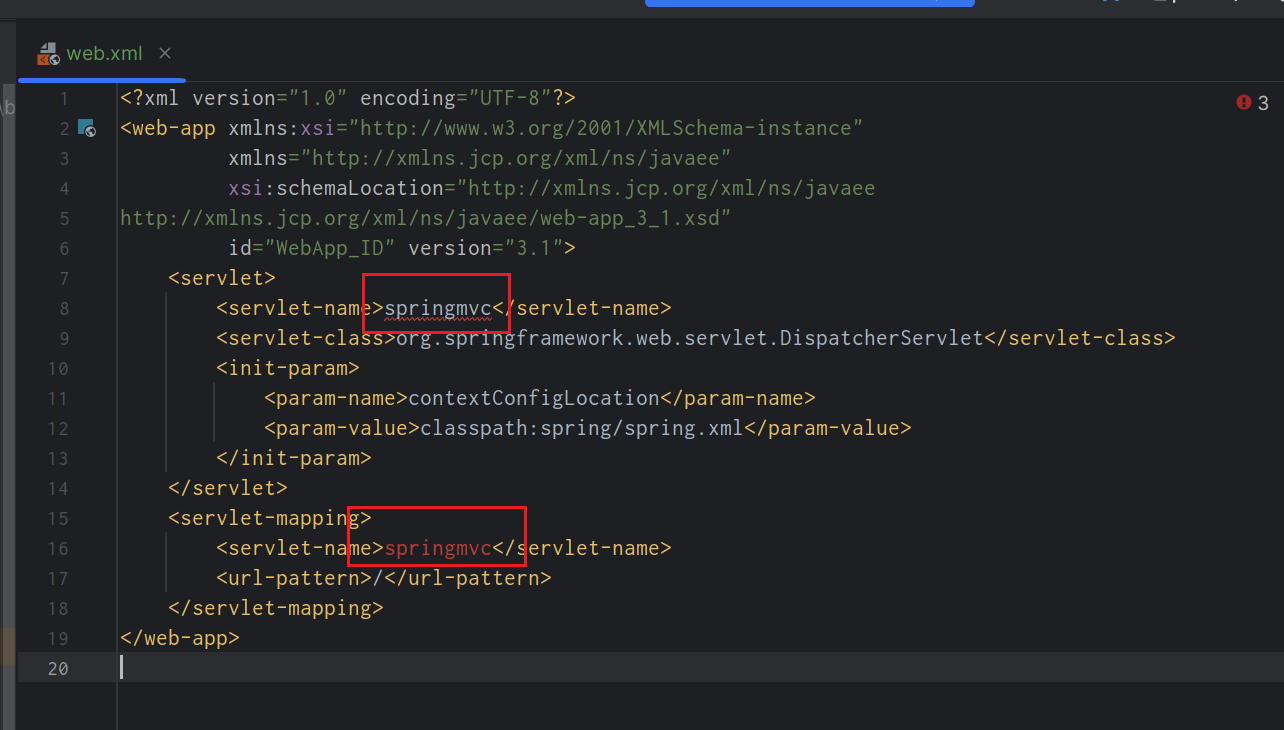Click the opening init-param tag
Image resolution: width=1284 pixels, height=730 pixels.
tap(288, 368)
